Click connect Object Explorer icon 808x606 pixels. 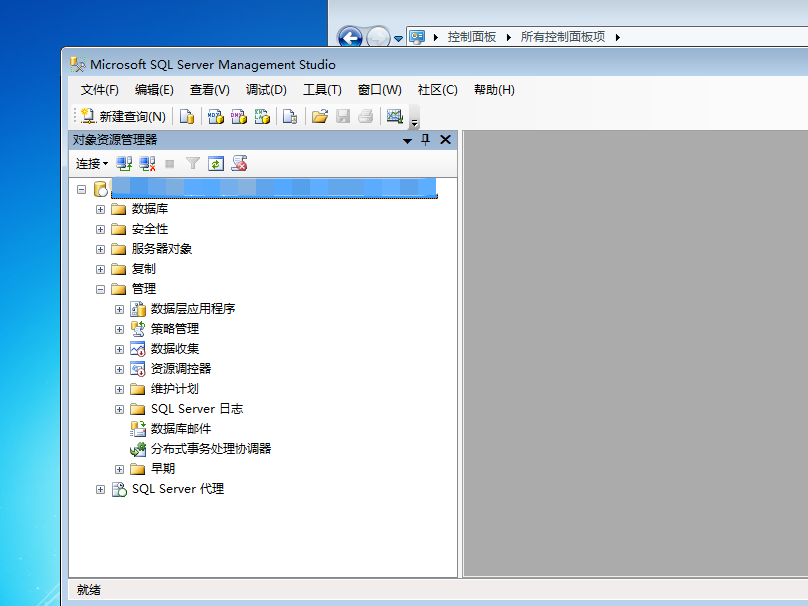coord(124,164)
